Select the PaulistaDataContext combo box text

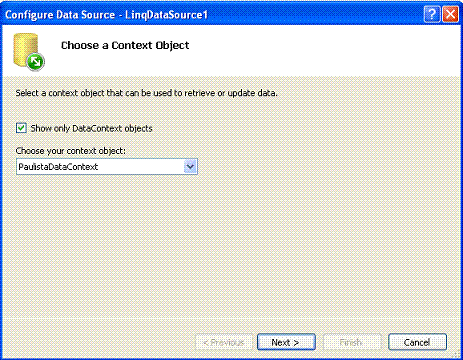tap(58, 167)
